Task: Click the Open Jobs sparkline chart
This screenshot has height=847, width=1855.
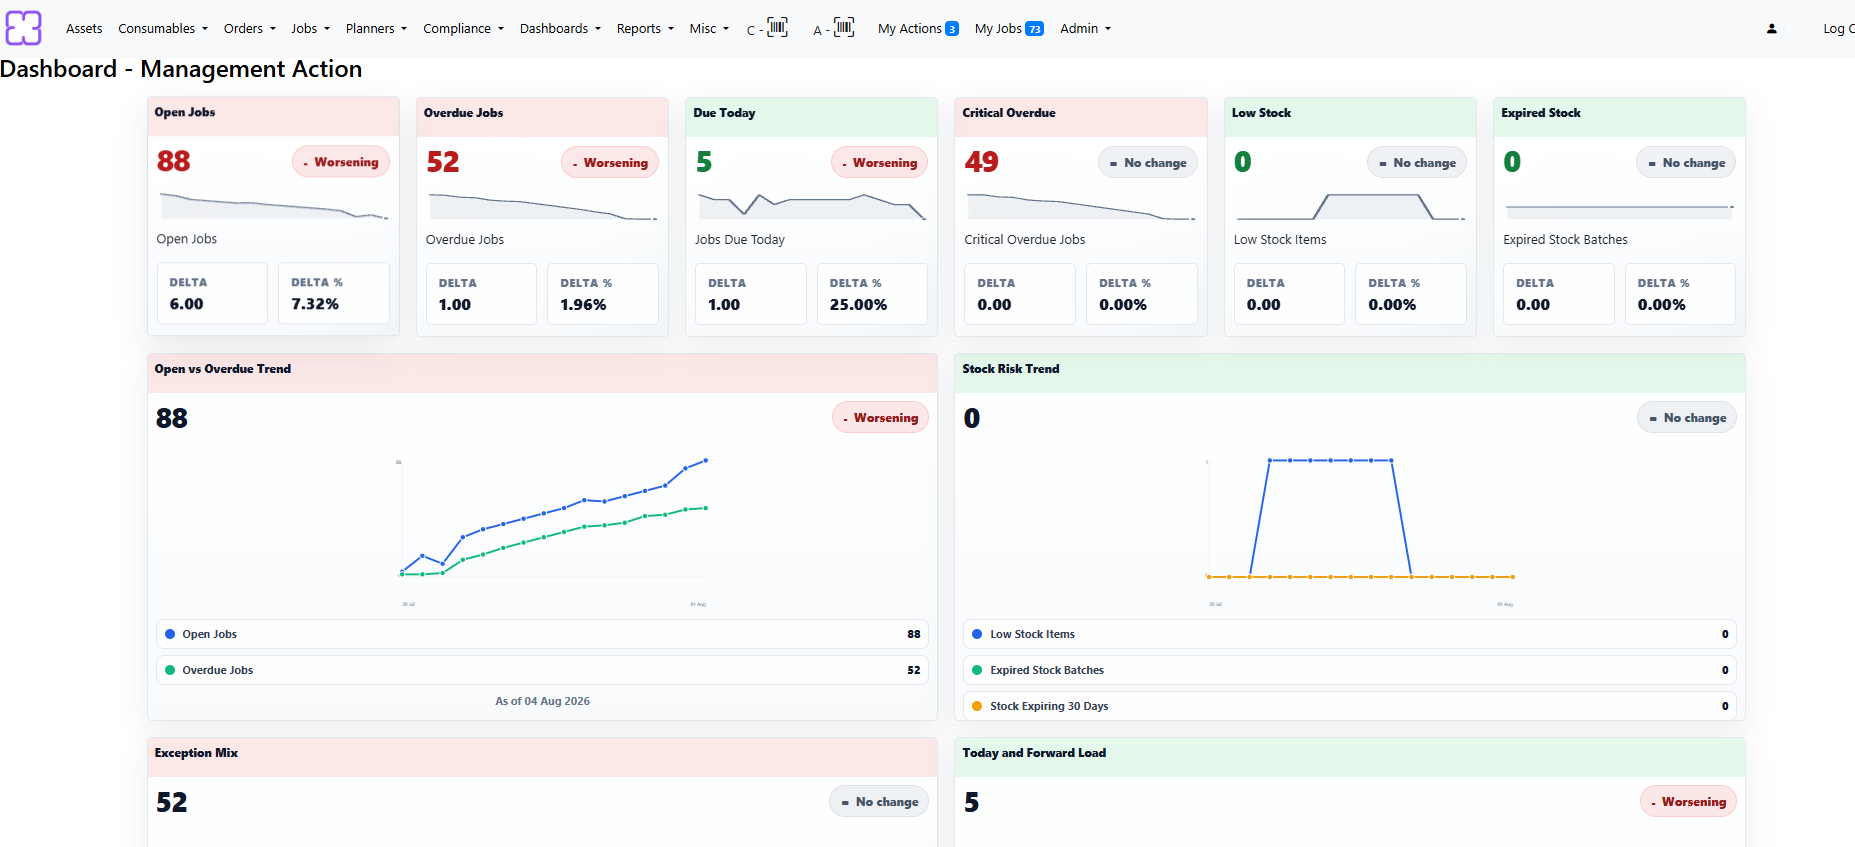Action: [273, 206]
